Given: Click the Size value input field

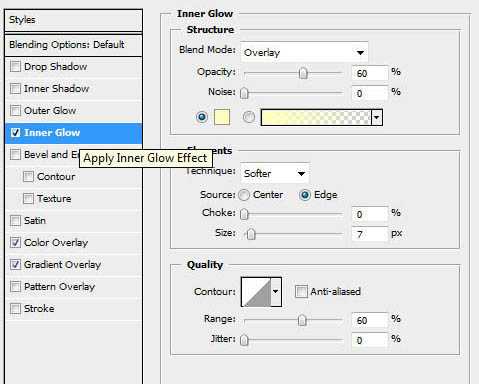Looking at the screenshot, I should tap(370, 234).
